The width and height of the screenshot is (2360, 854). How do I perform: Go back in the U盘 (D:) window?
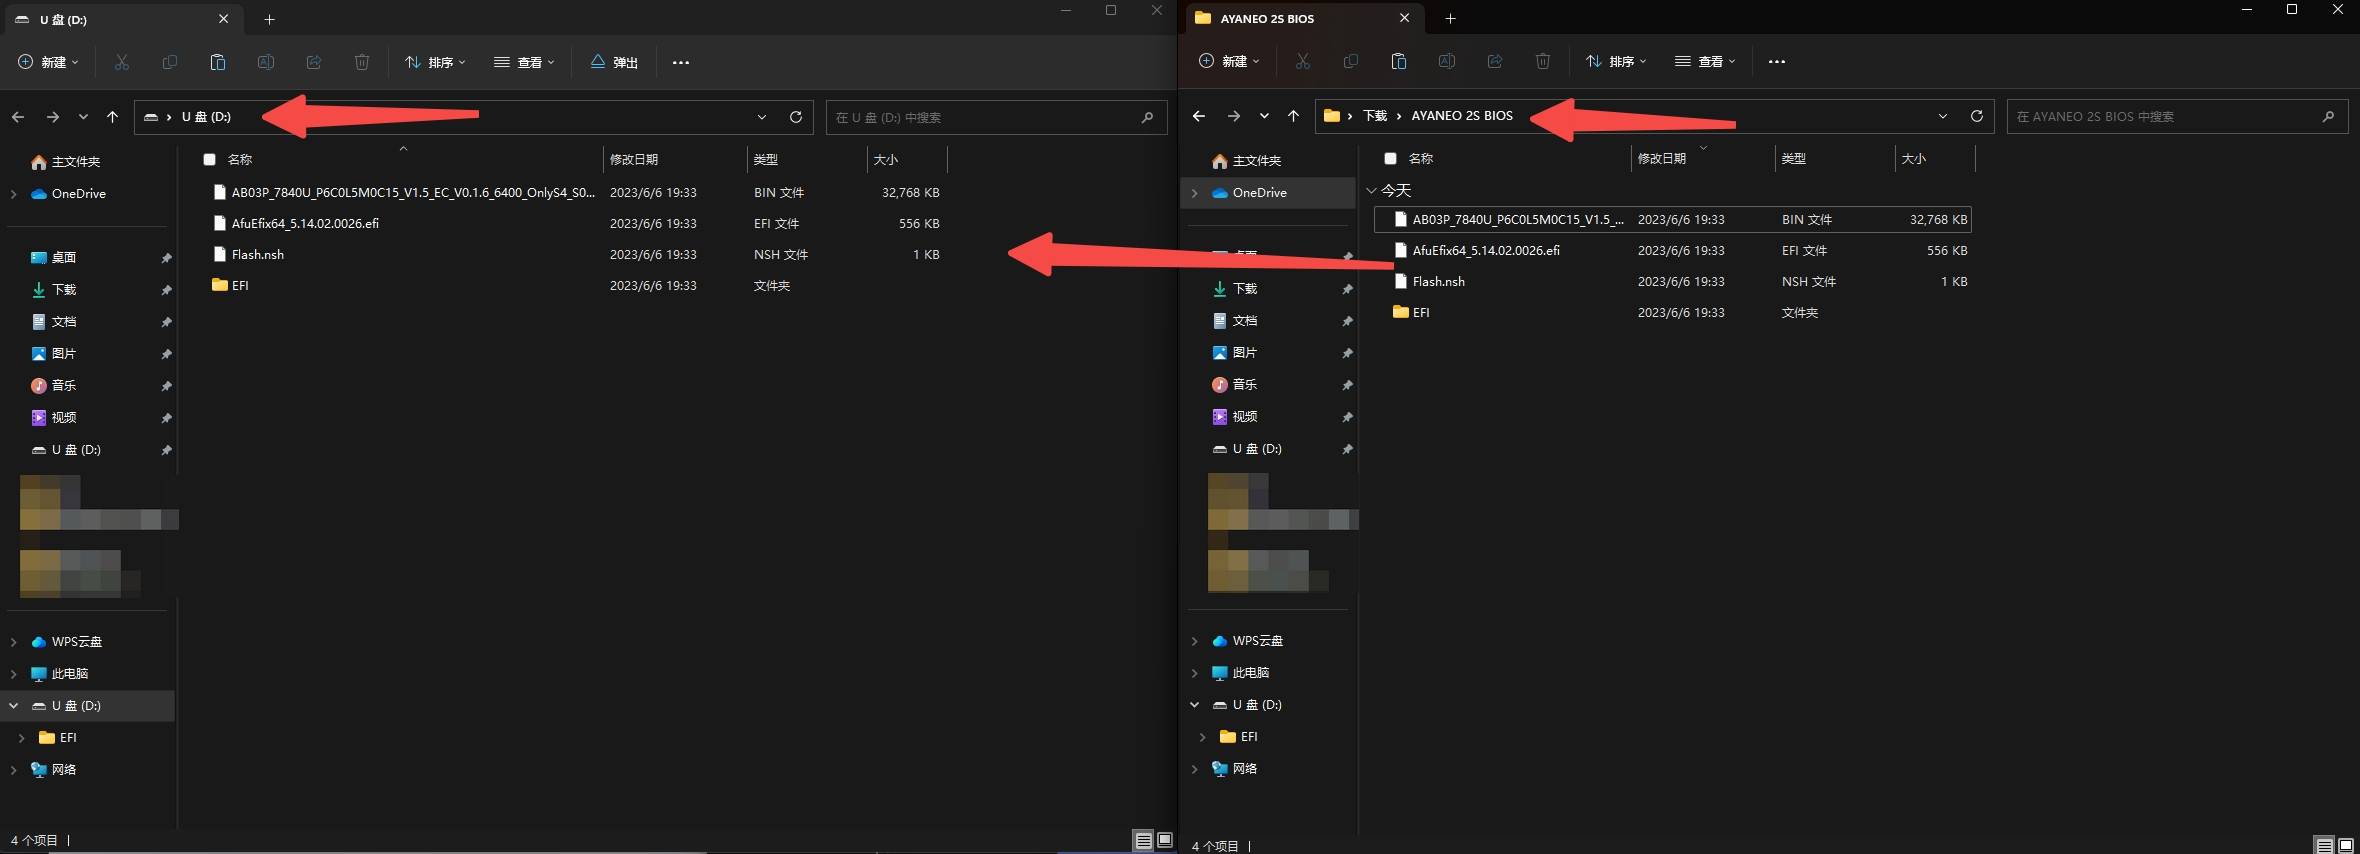(18, 117)
